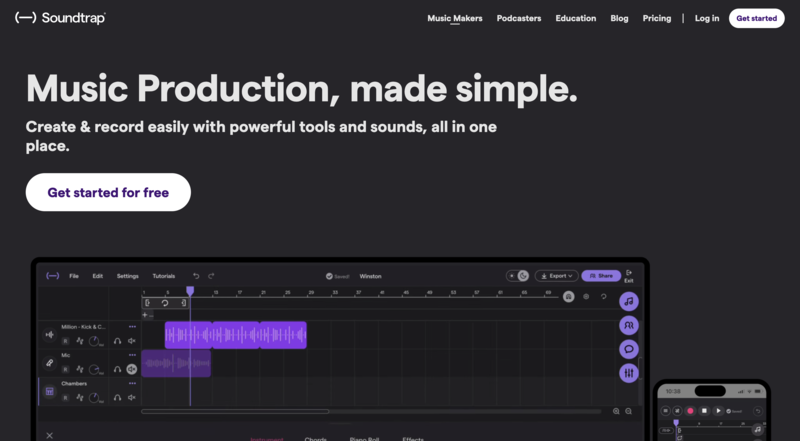Mute the Mic track
Screen dimensions: 800x441
pyautogui.click(x=131, y=369)
